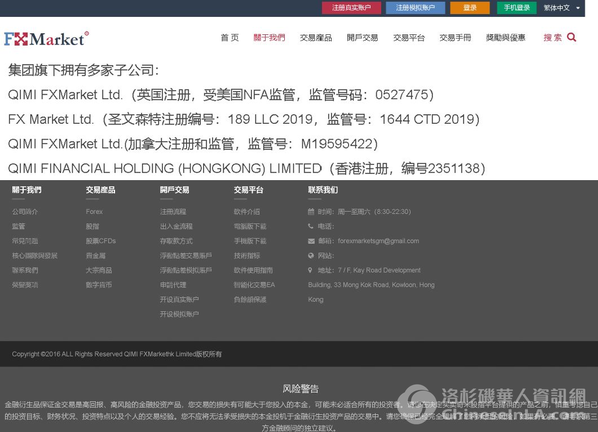Click the 開戶交易 footer column heading
Image resolution: width=598 pixels, height=432 pixels.
(174, 190)
